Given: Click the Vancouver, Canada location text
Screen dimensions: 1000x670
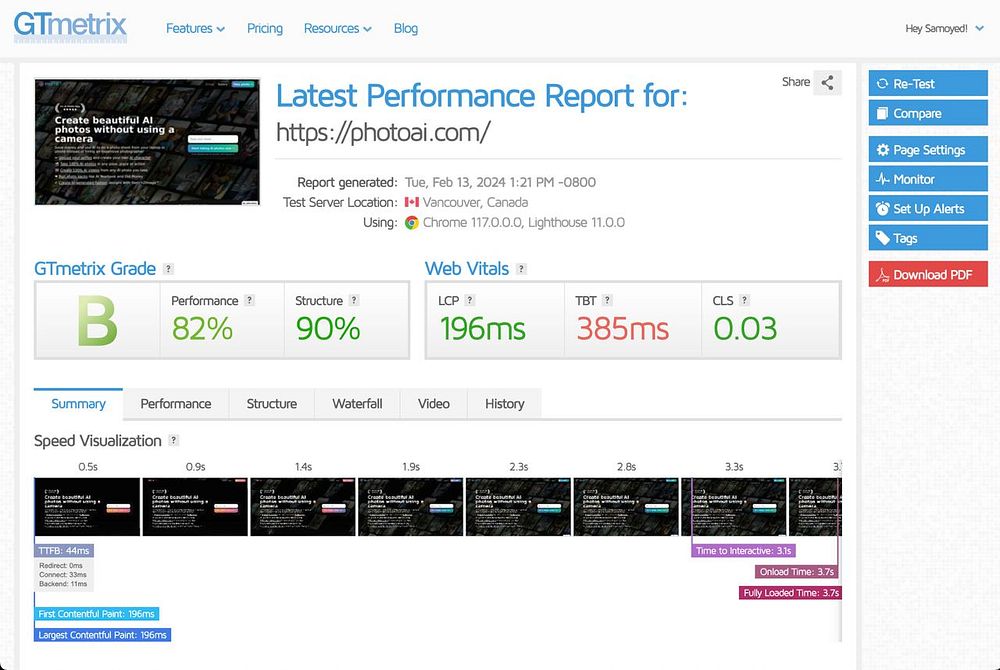Looking at the screenshot, I should pos(475,202).
